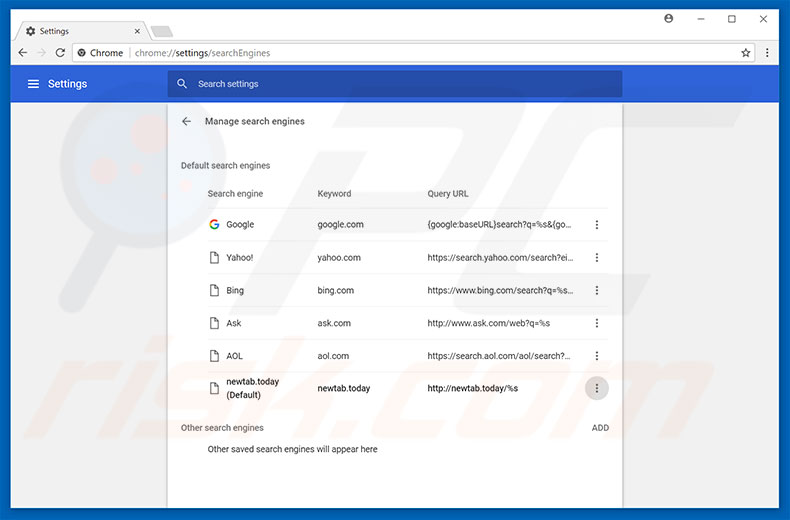Click the page icon next to Ask

click(x=214, y=323)
